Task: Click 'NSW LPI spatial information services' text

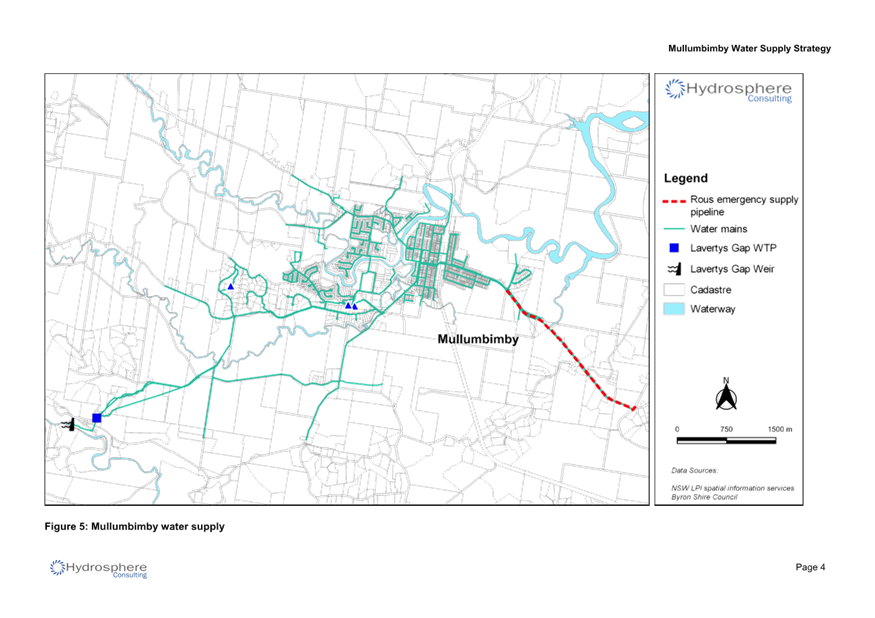Action: [732, 488]
